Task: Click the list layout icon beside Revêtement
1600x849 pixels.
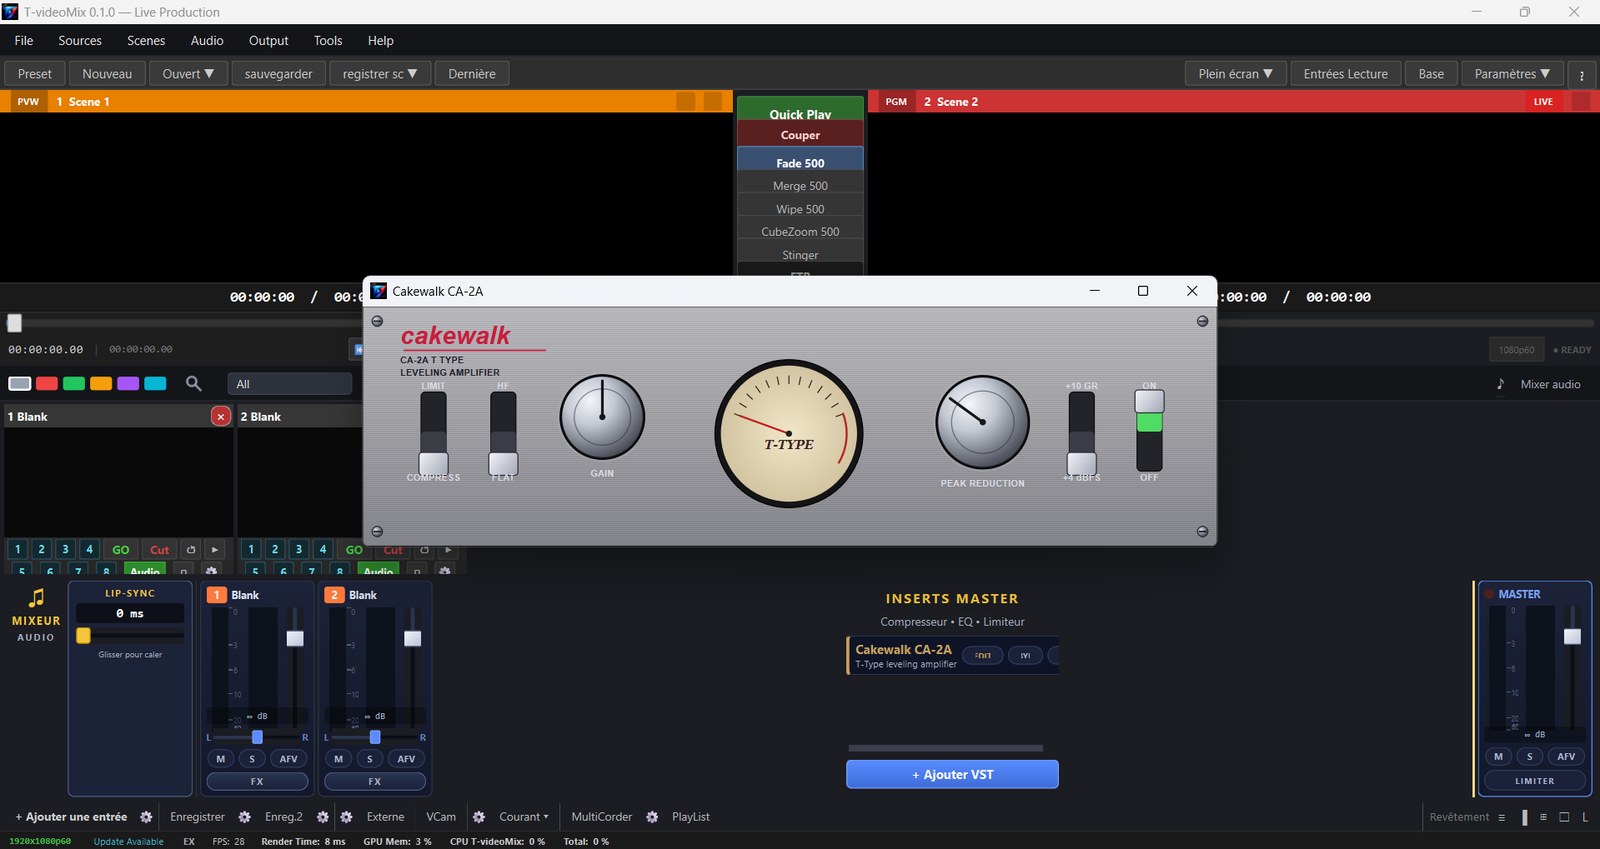Action: (x=1501, y=817)
